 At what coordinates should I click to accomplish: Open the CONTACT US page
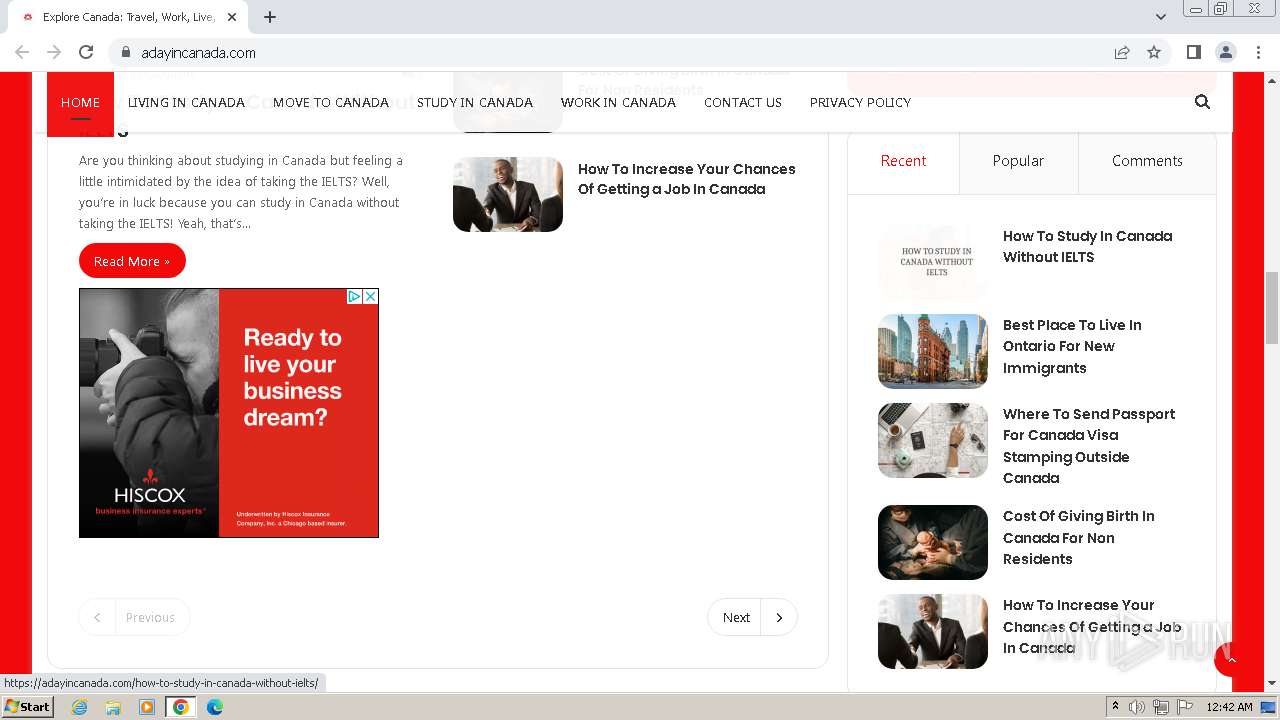pyautogui.click(x=743, y=102)
